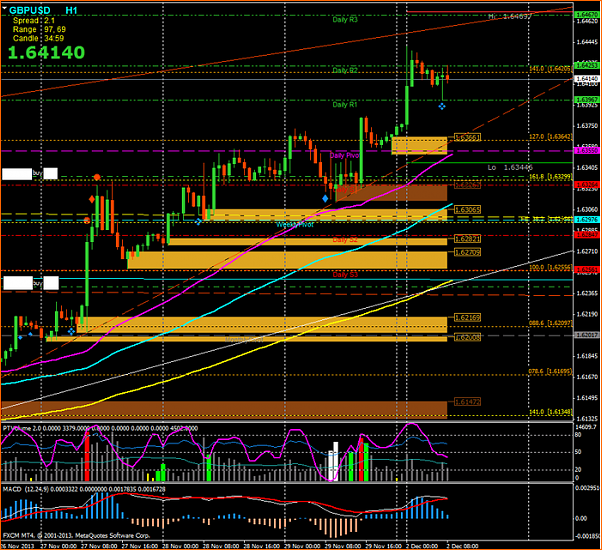Click the 28 Nov 08:00 time axis label
This screenshot has height=550, width=602.
coord(221,546)
